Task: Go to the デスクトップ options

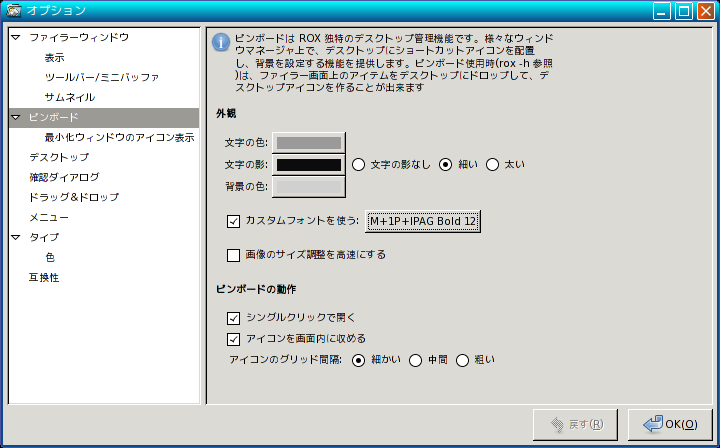Action: click(x=59, y=157)
